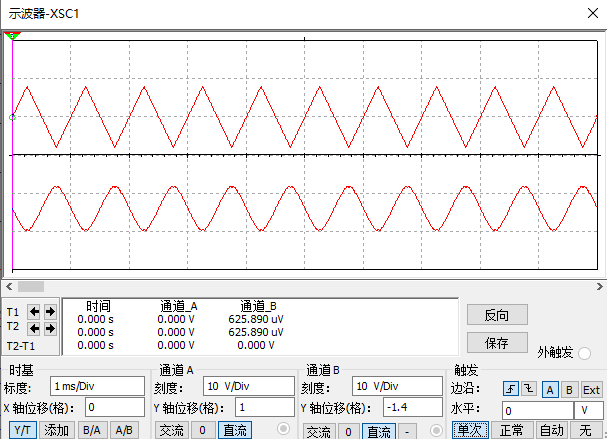607x439 pixels.
Task: Move T1 cursor left arrow
Action: tap(35, 311)
